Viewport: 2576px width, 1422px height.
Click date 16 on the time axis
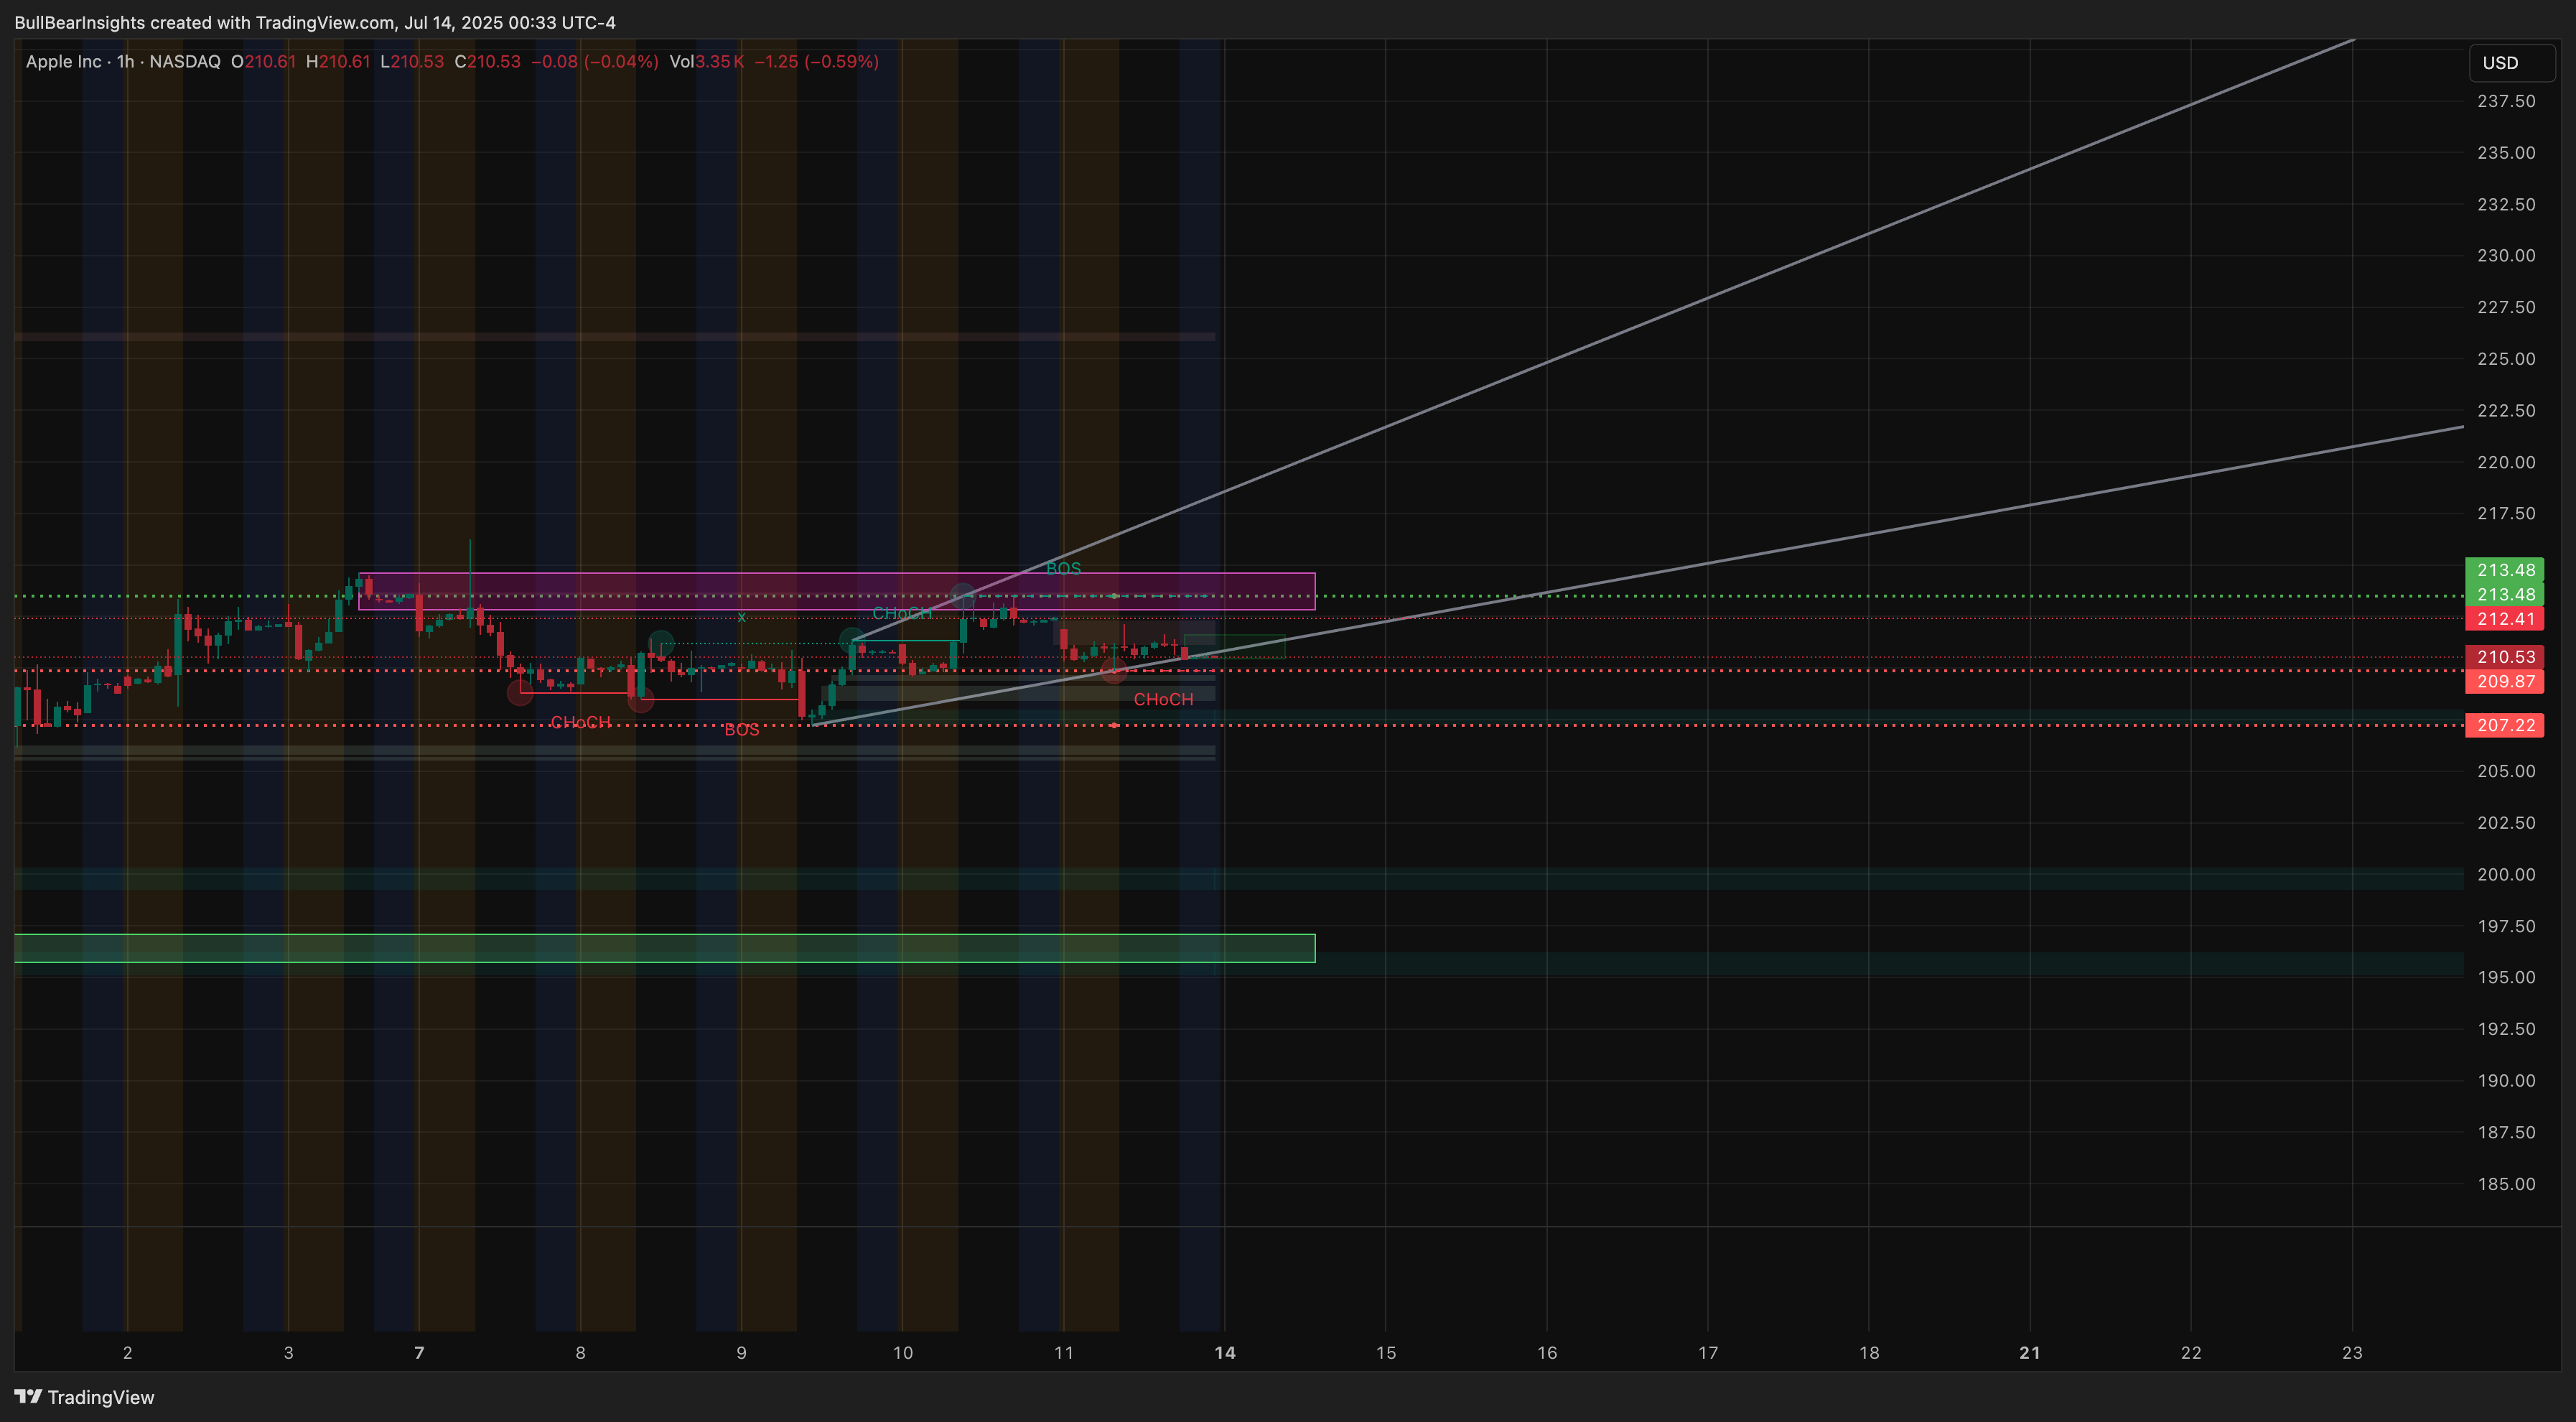[1546, 1353]
